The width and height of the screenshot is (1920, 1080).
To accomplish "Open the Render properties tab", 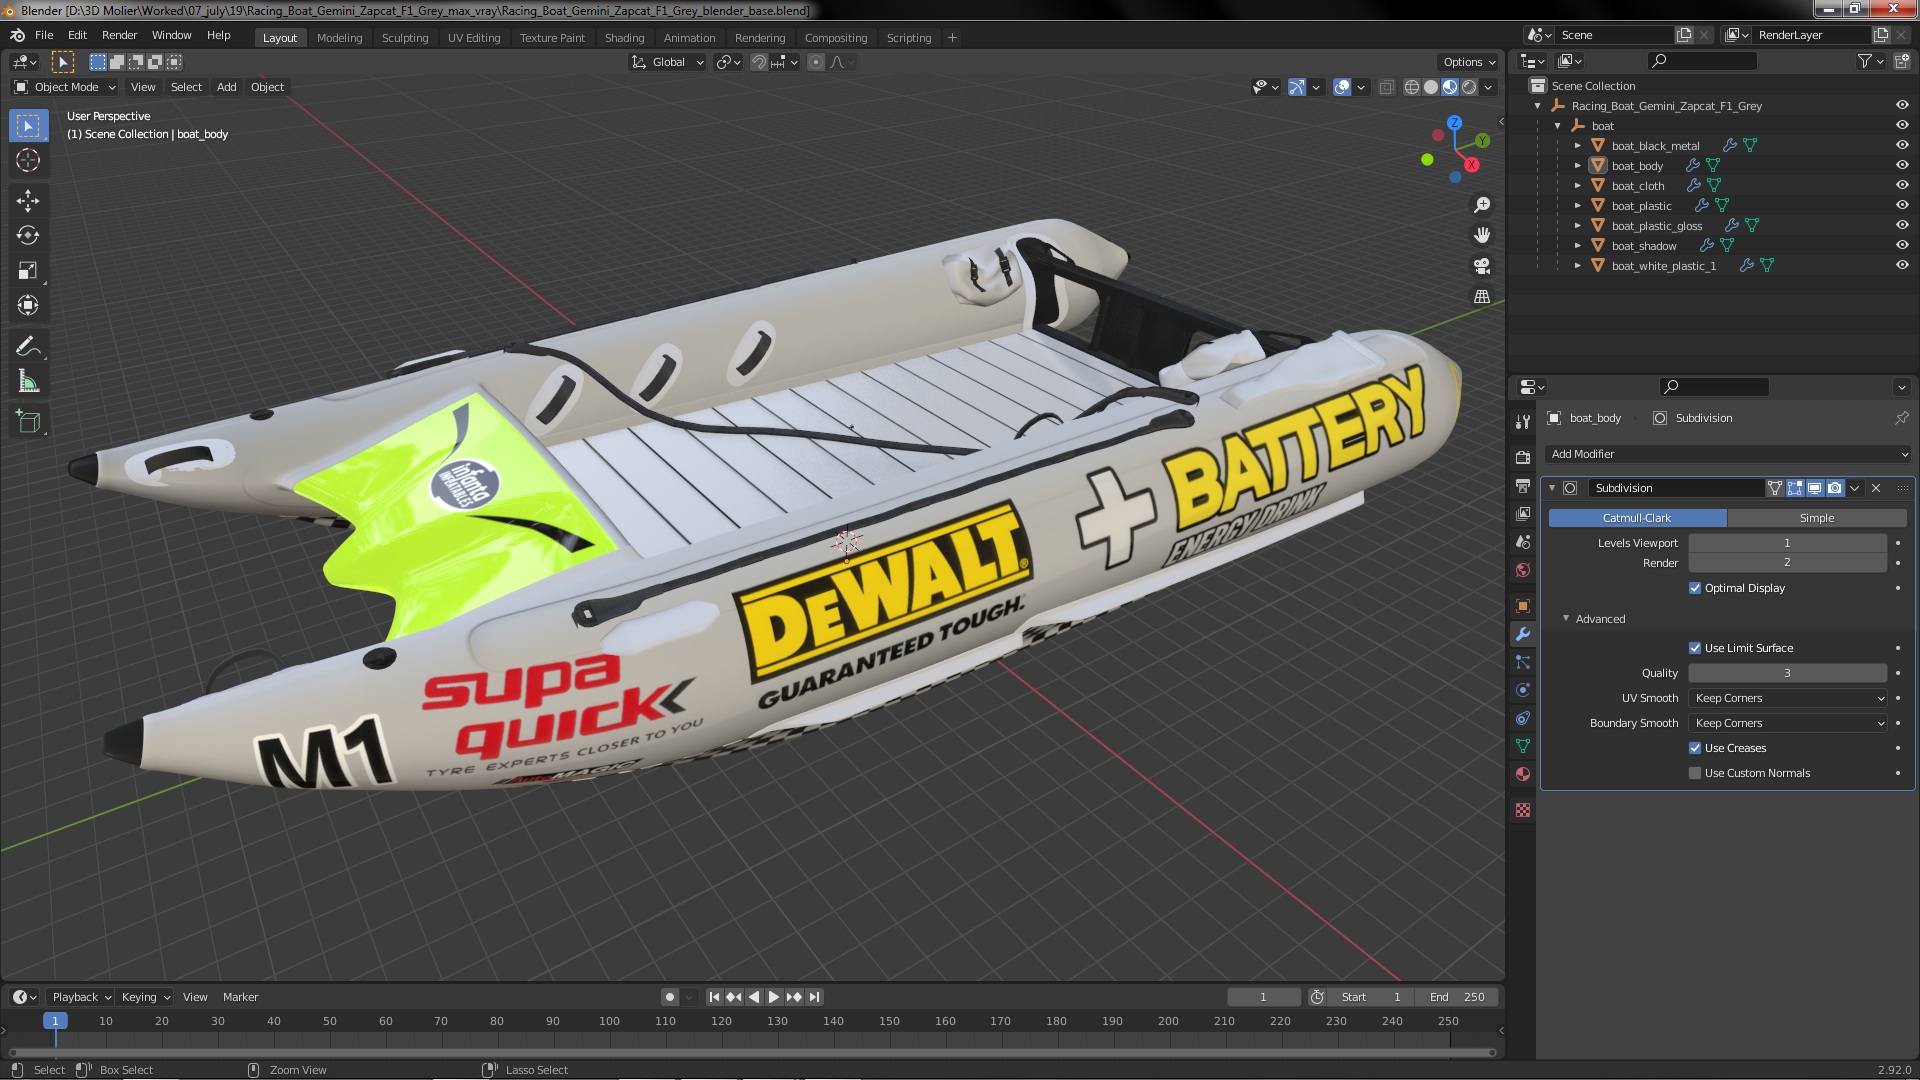I will point(1523,458).
